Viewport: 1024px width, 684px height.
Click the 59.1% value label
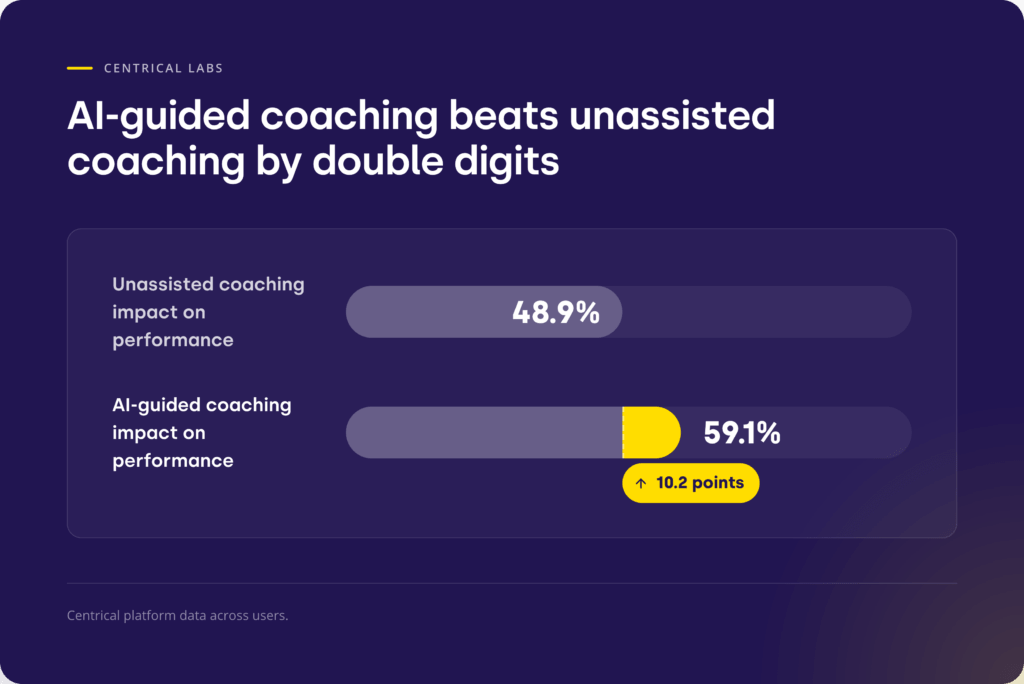[x=742, y=432]
